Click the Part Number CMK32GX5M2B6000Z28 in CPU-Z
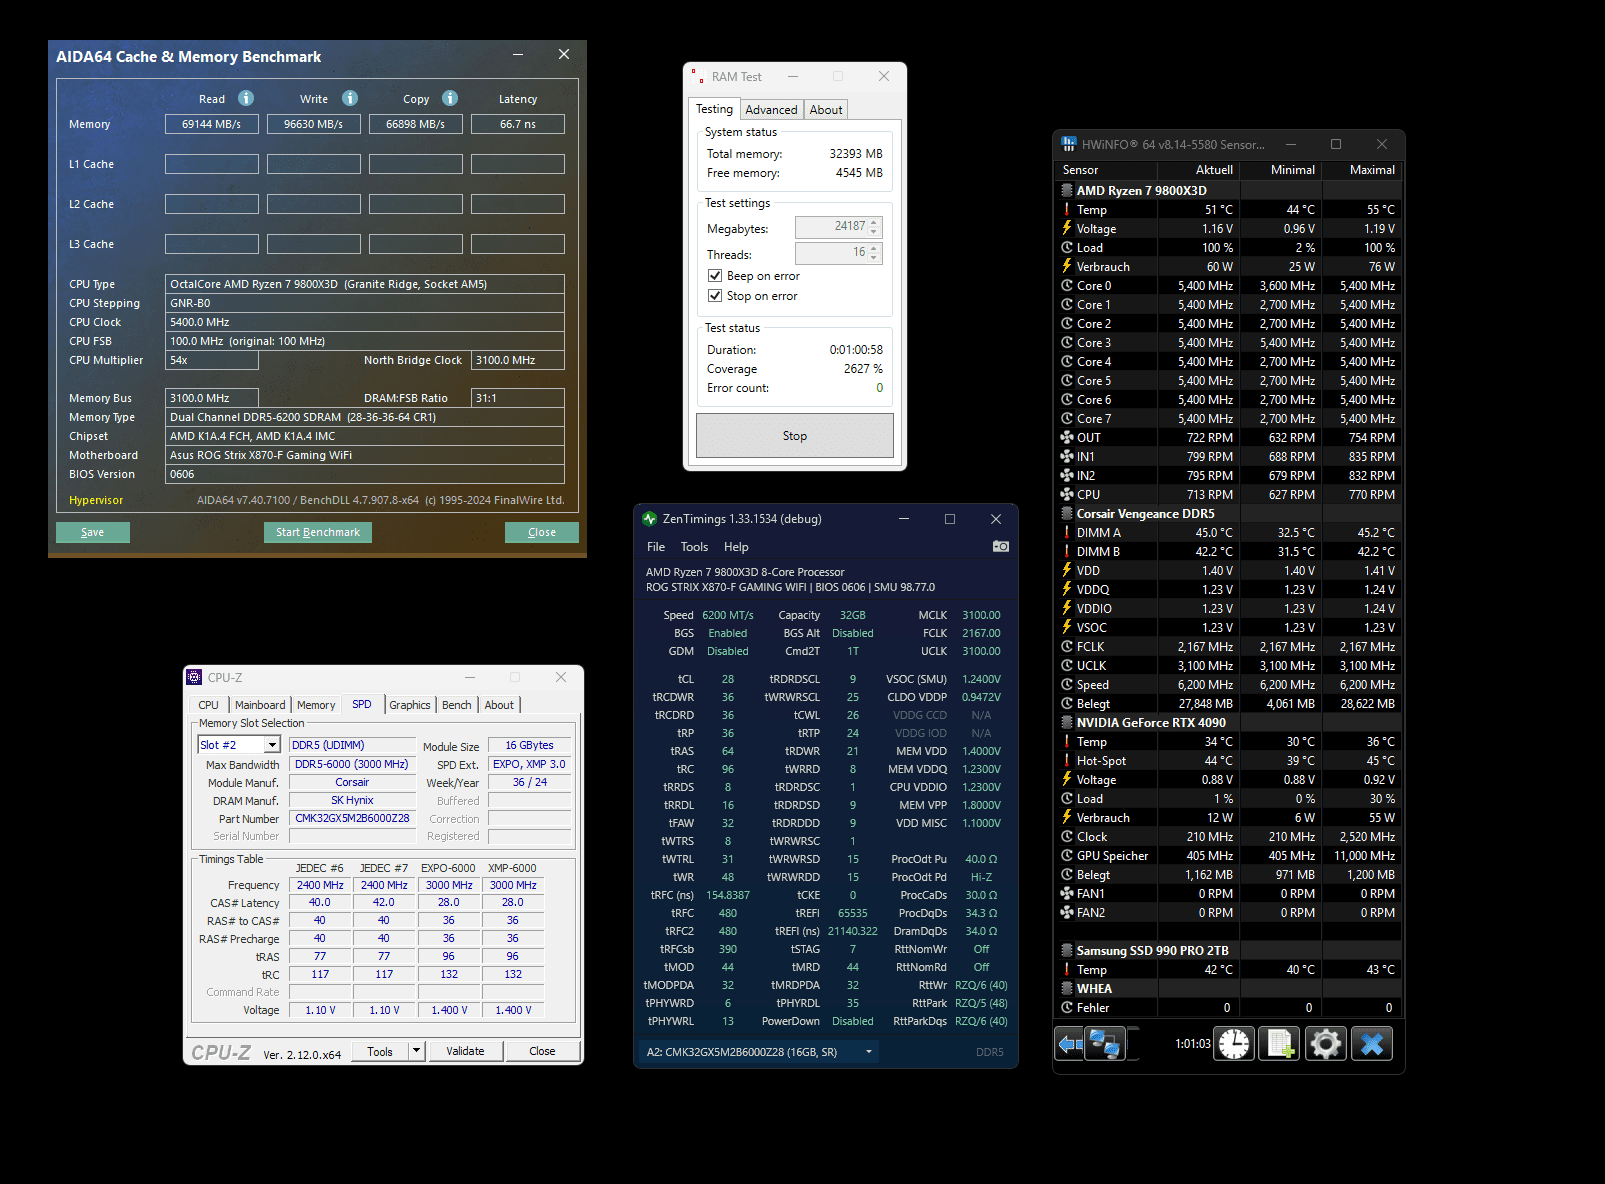This screenshot has height=1184, width=1605. click(x=352, y=818)
